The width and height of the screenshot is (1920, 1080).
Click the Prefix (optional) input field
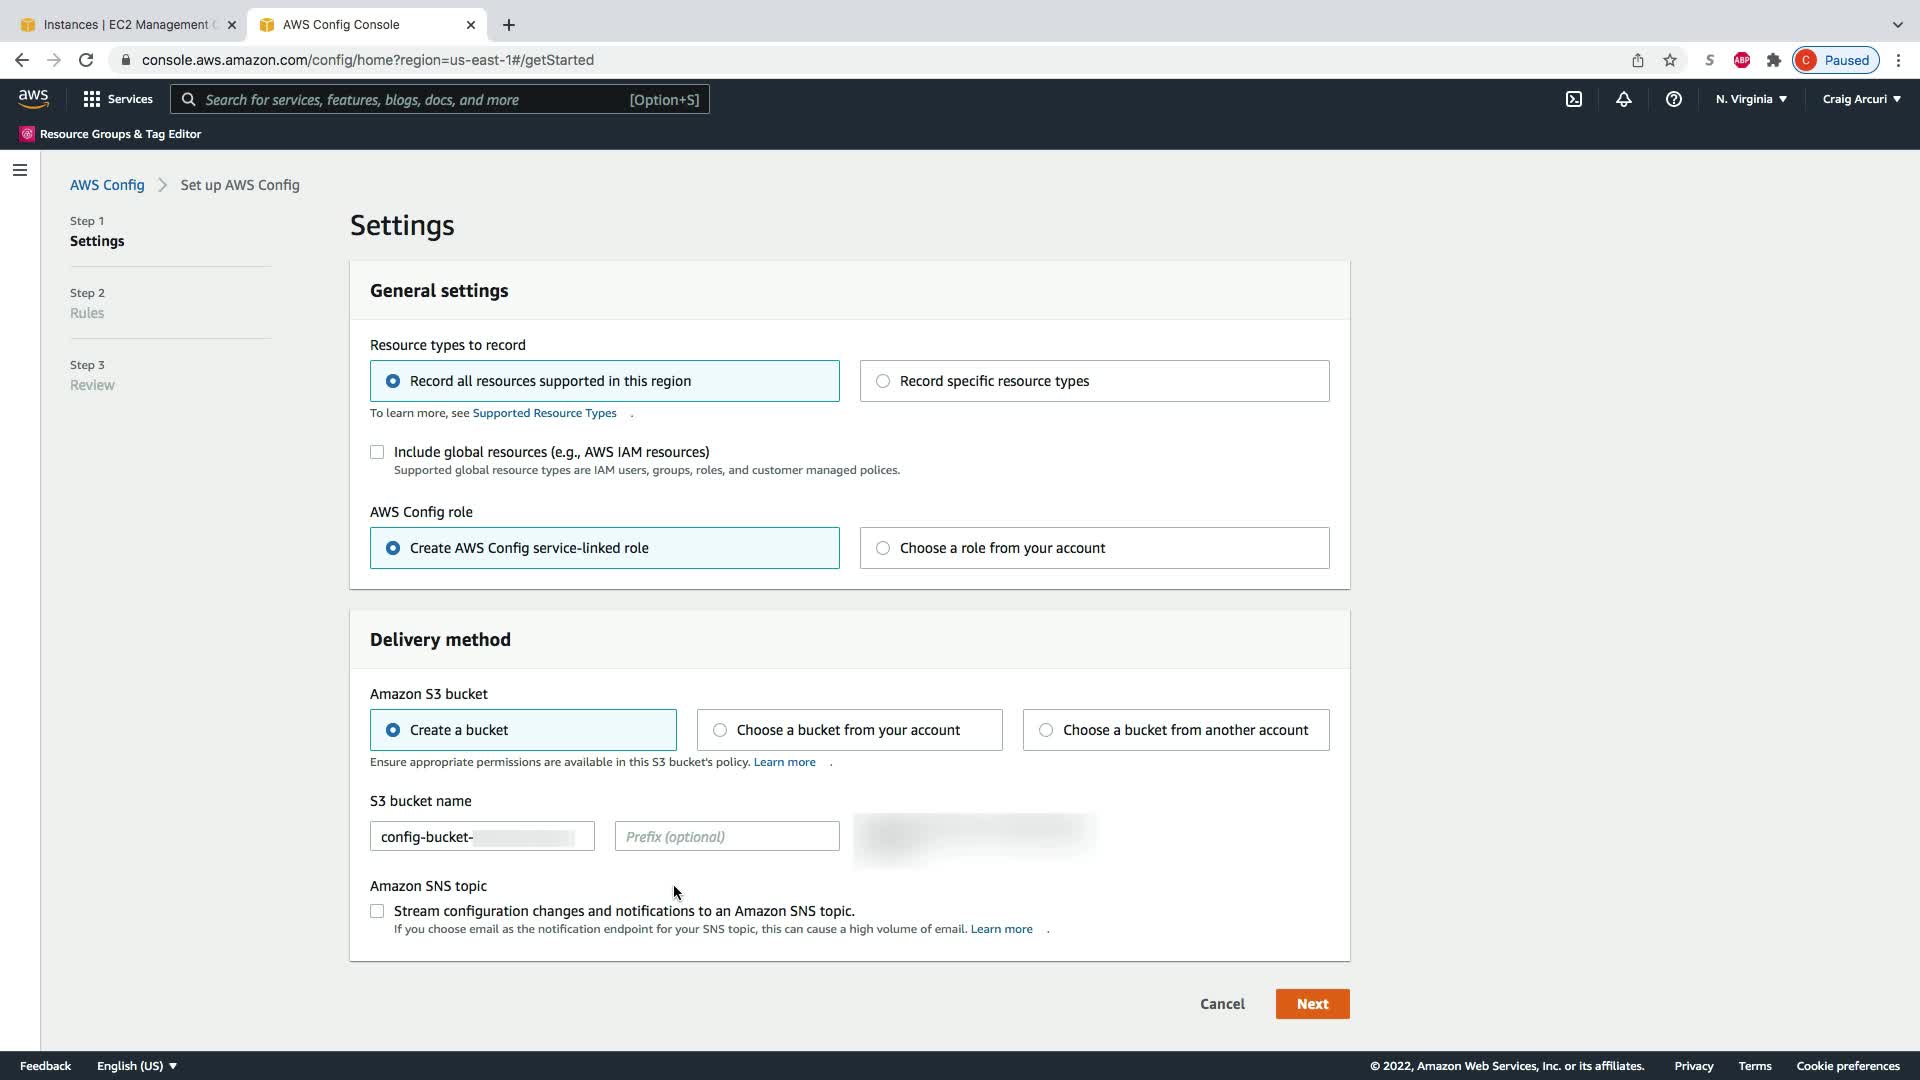[727, 837]
